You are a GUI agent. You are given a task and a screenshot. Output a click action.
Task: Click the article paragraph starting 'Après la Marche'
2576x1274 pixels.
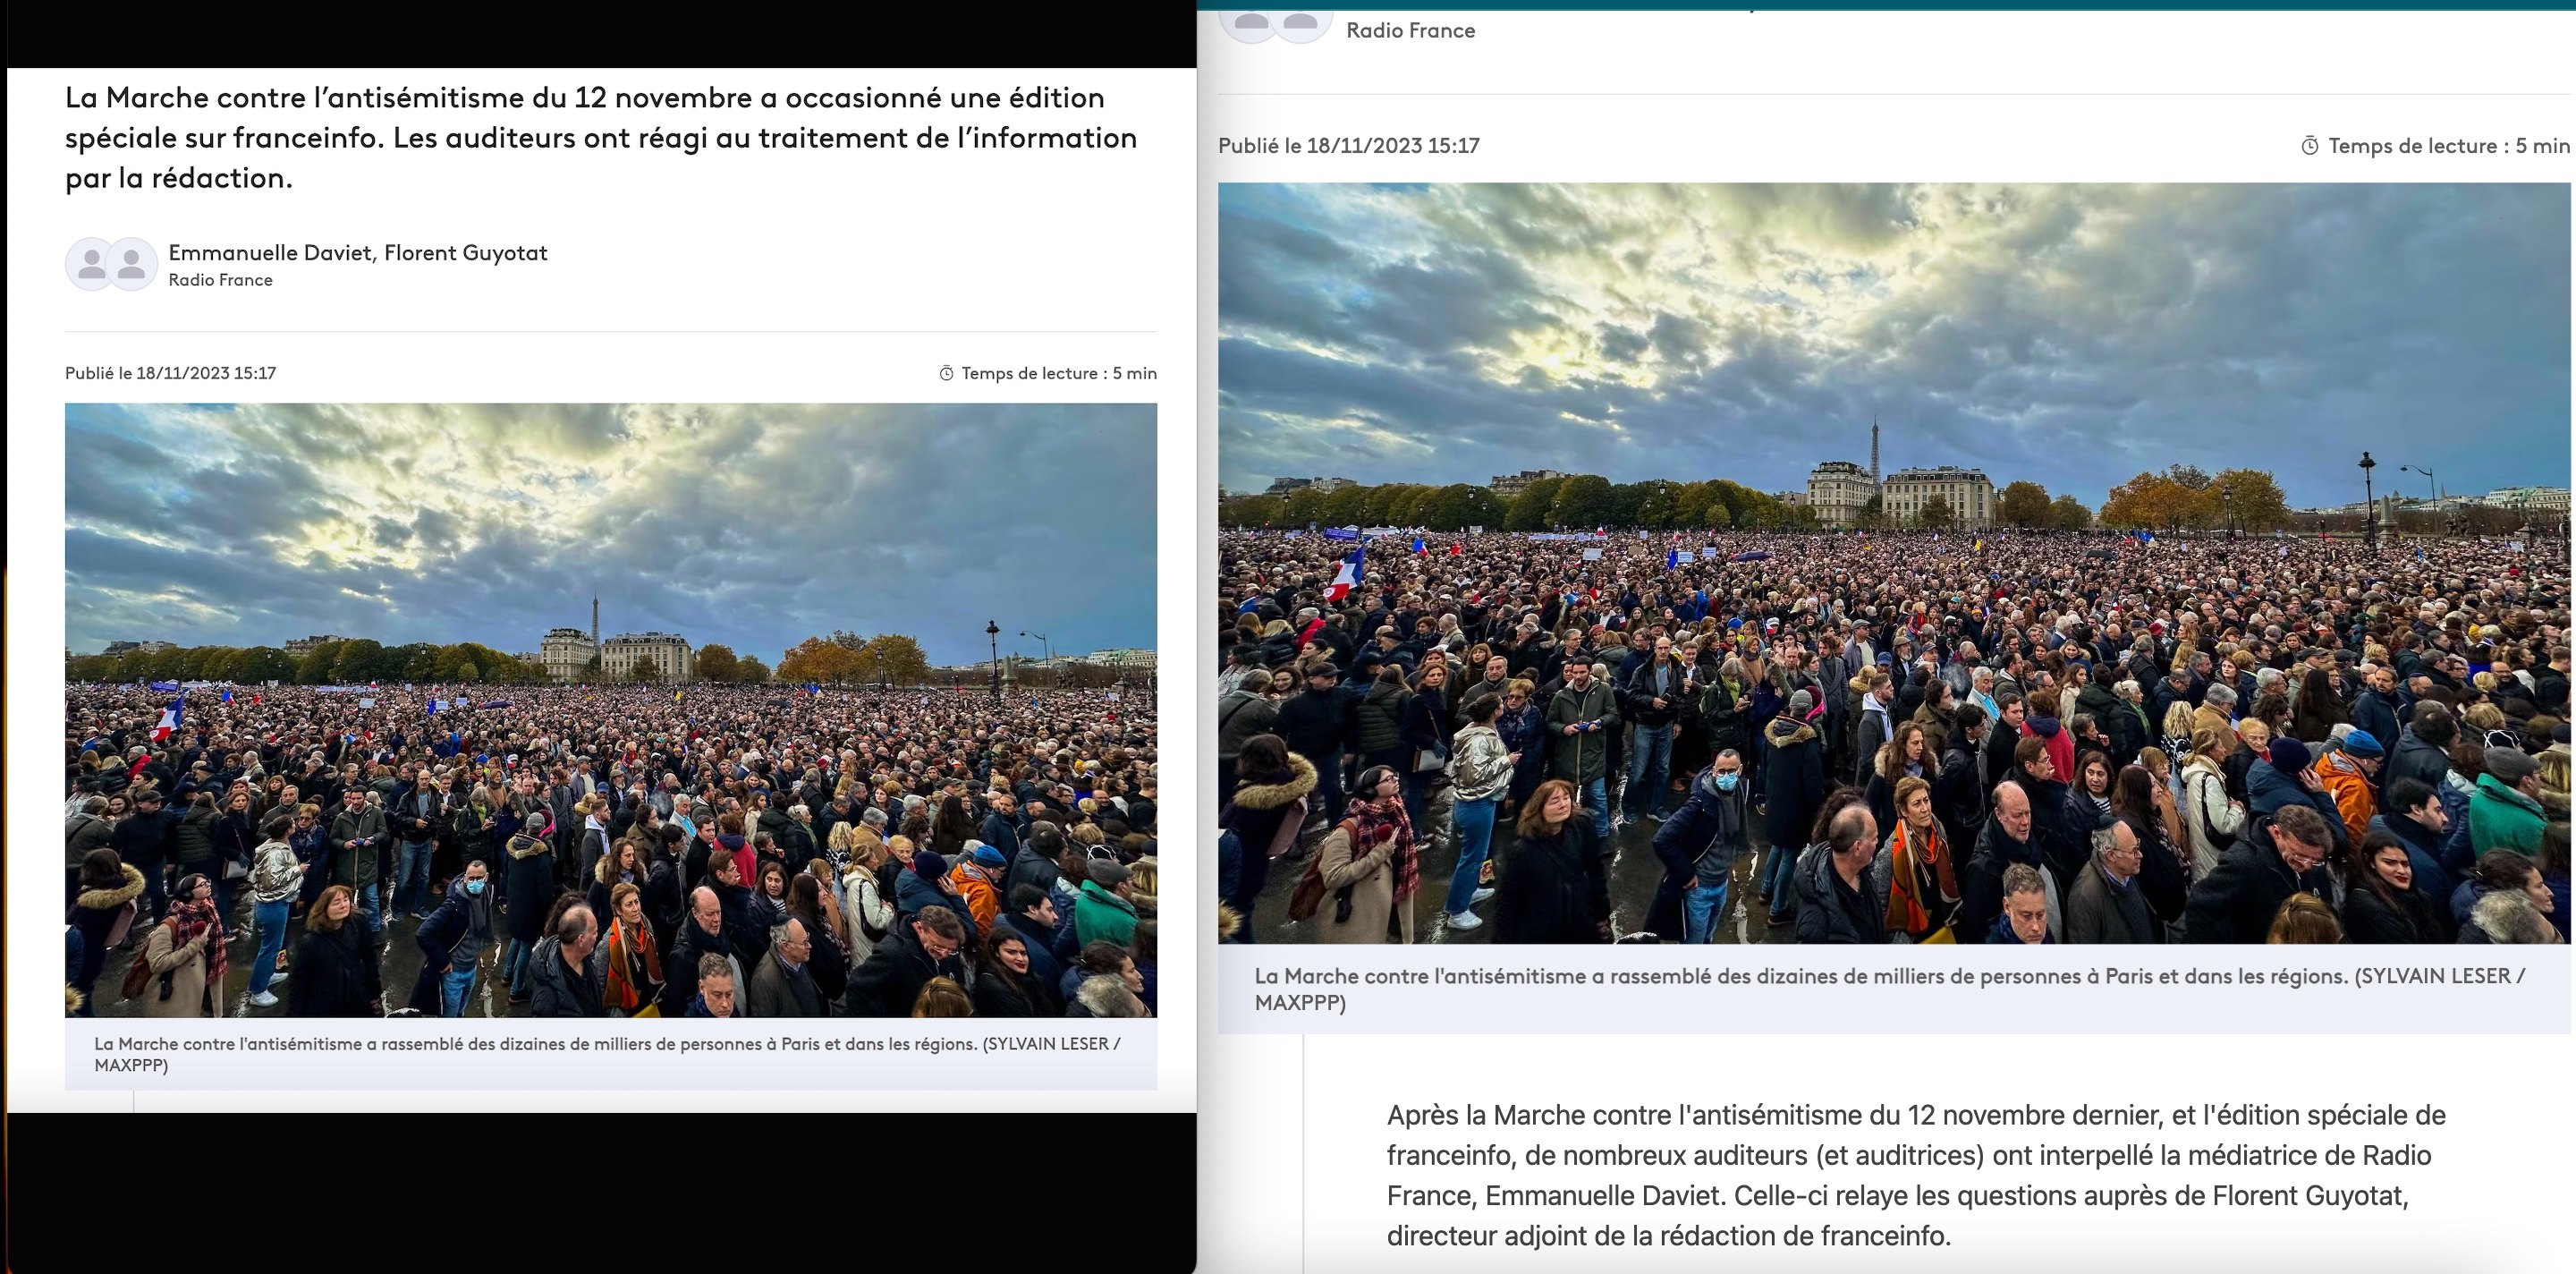coord(1915,1175)
